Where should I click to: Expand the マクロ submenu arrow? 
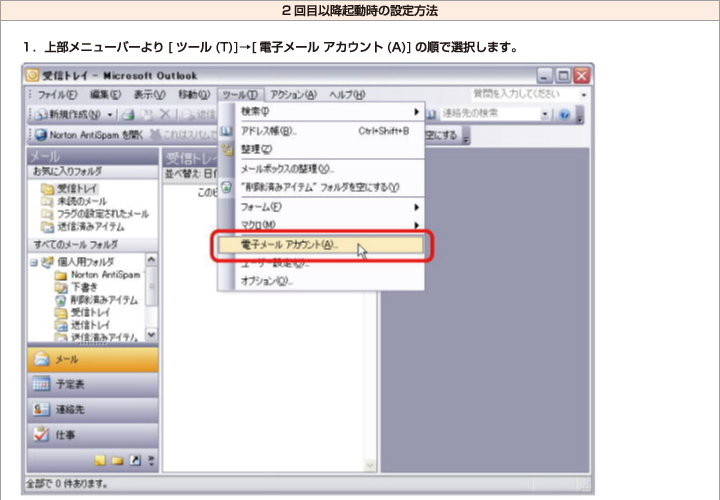pos(416,225)
